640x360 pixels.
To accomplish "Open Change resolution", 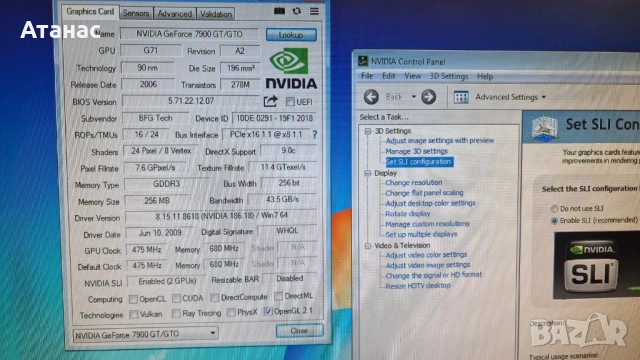I will [x=413, y=182].
